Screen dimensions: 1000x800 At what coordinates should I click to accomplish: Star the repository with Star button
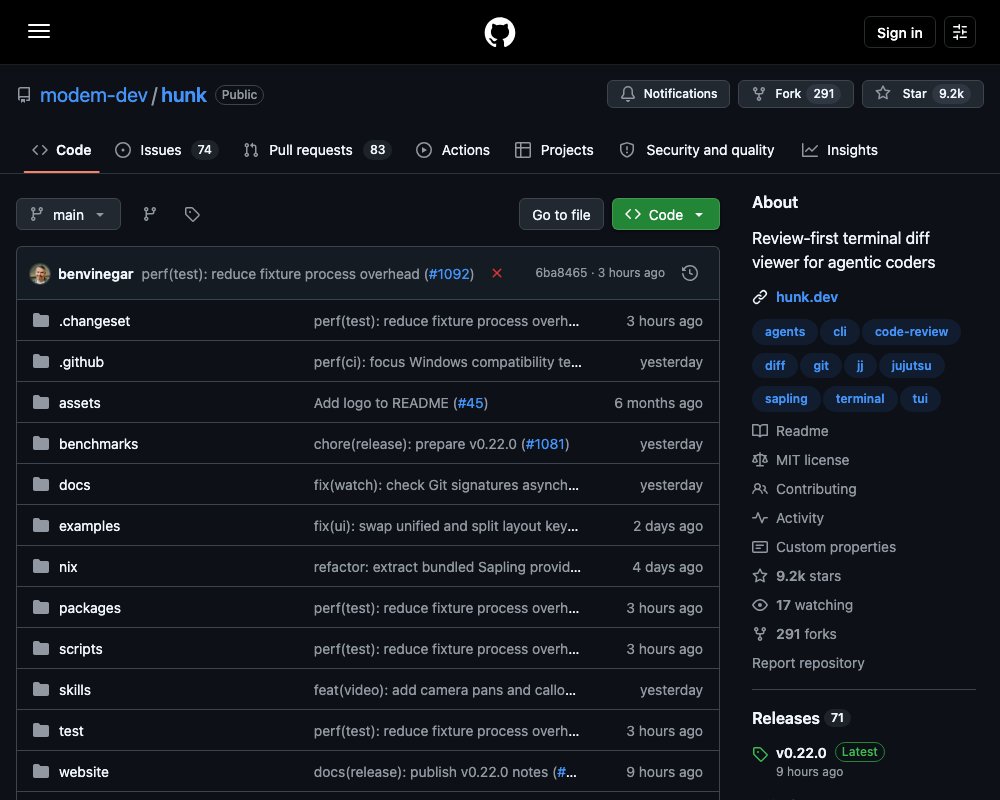point(922,94)
